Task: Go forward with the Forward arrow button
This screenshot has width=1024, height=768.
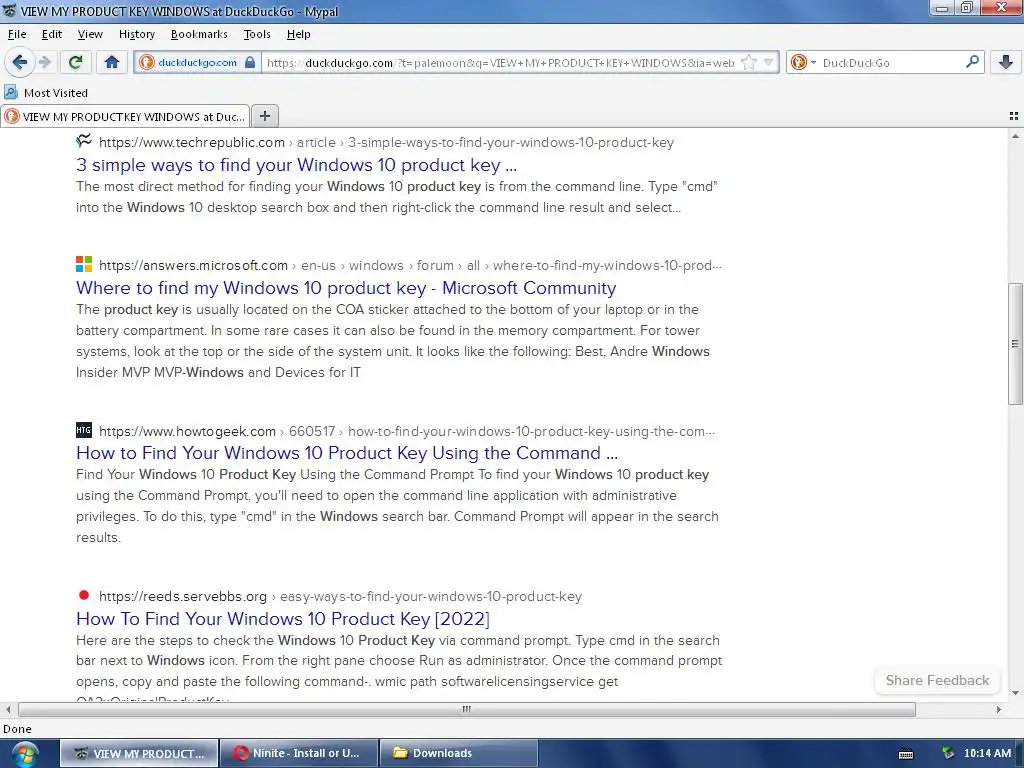Action: click(44, 62)
